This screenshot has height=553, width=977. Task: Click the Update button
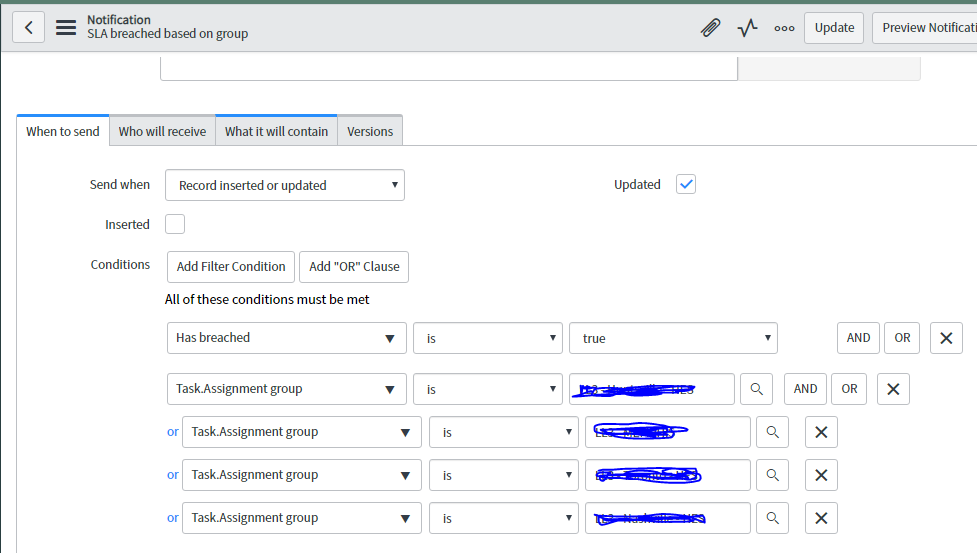[834, 28]
